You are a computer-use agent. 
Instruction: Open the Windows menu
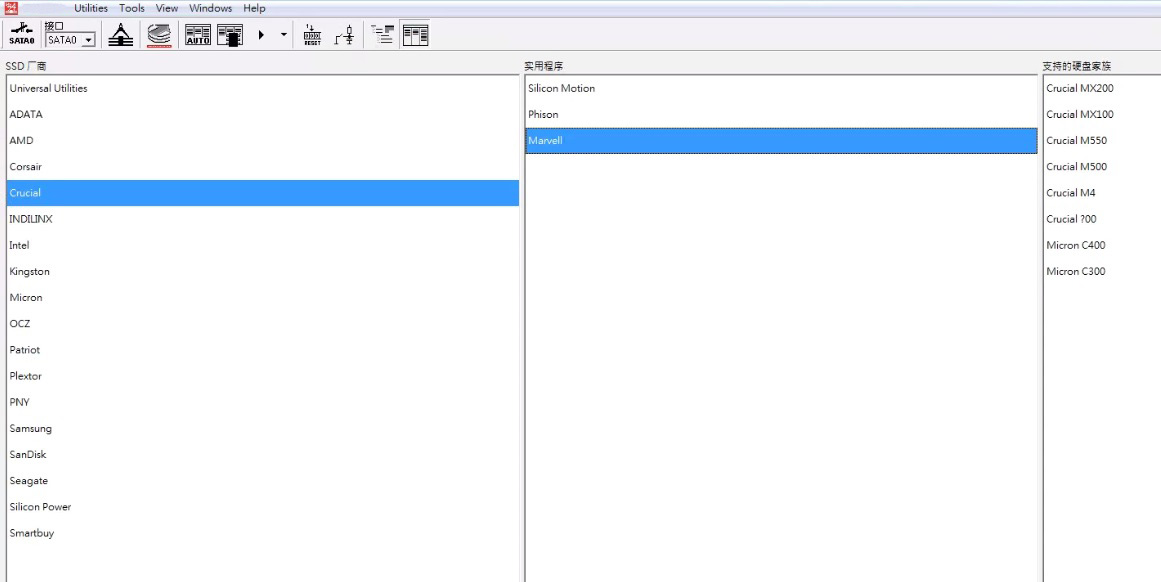[x=210, y=8]
